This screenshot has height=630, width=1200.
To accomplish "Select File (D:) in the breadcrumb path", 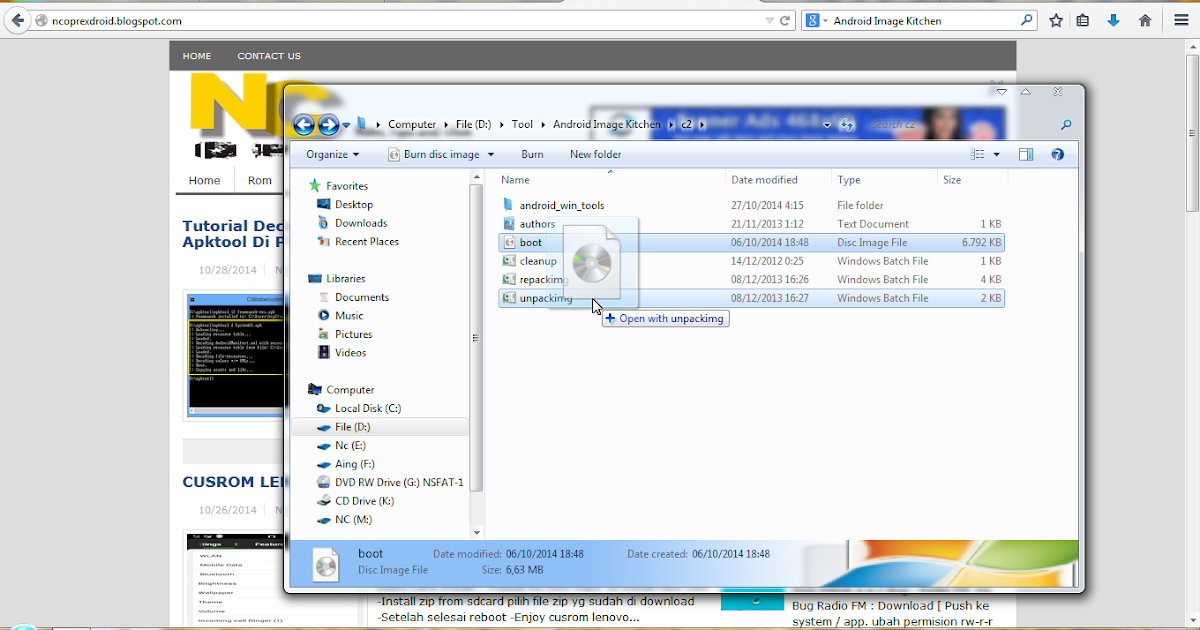I will [473, 125].
